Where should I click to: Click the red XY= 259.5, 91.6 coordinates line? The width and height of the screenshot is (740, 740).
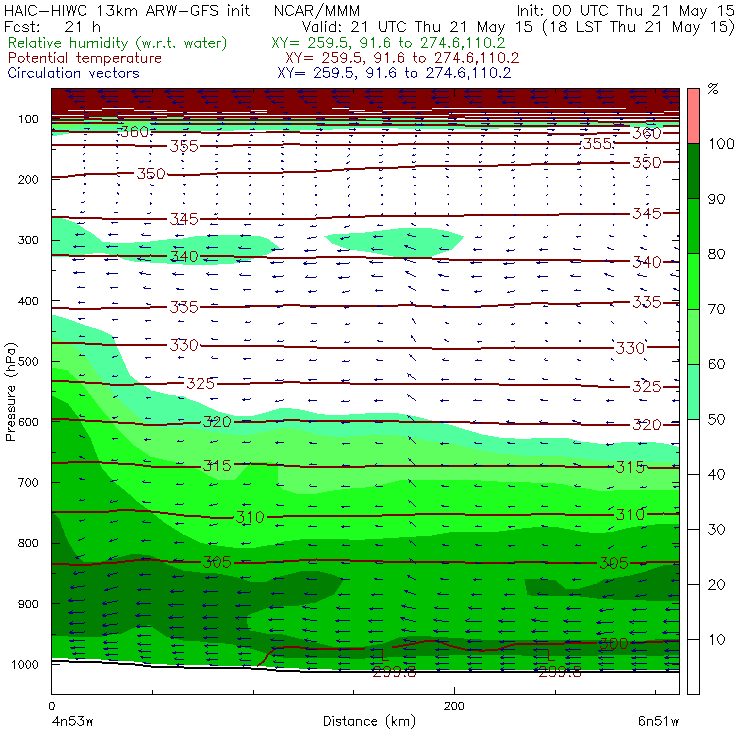(x=402, y=58)
